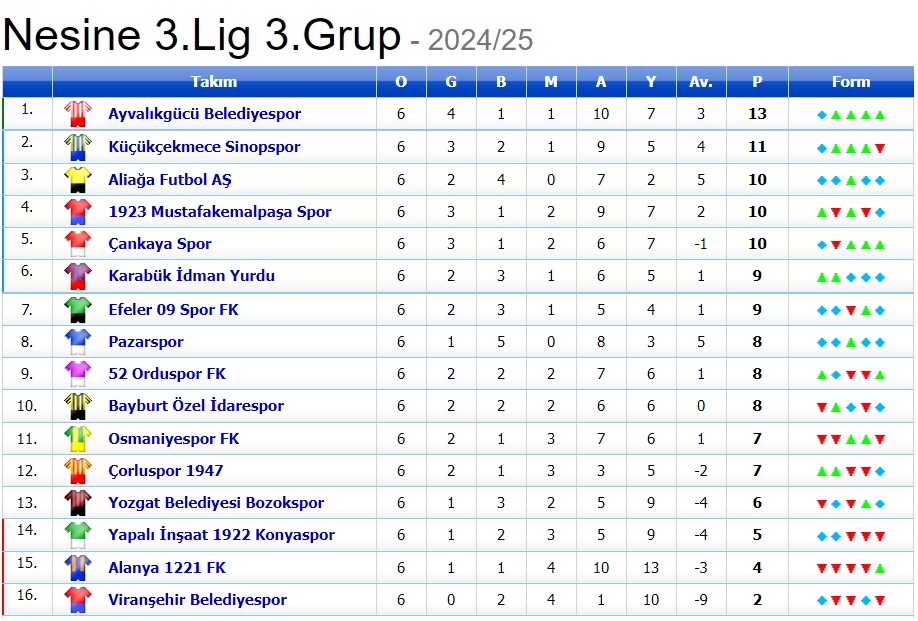Image resolution: width=918 pixels, height=621 pixels.
Task: Click Pazarspor form indicators
Action: (851, 342)
